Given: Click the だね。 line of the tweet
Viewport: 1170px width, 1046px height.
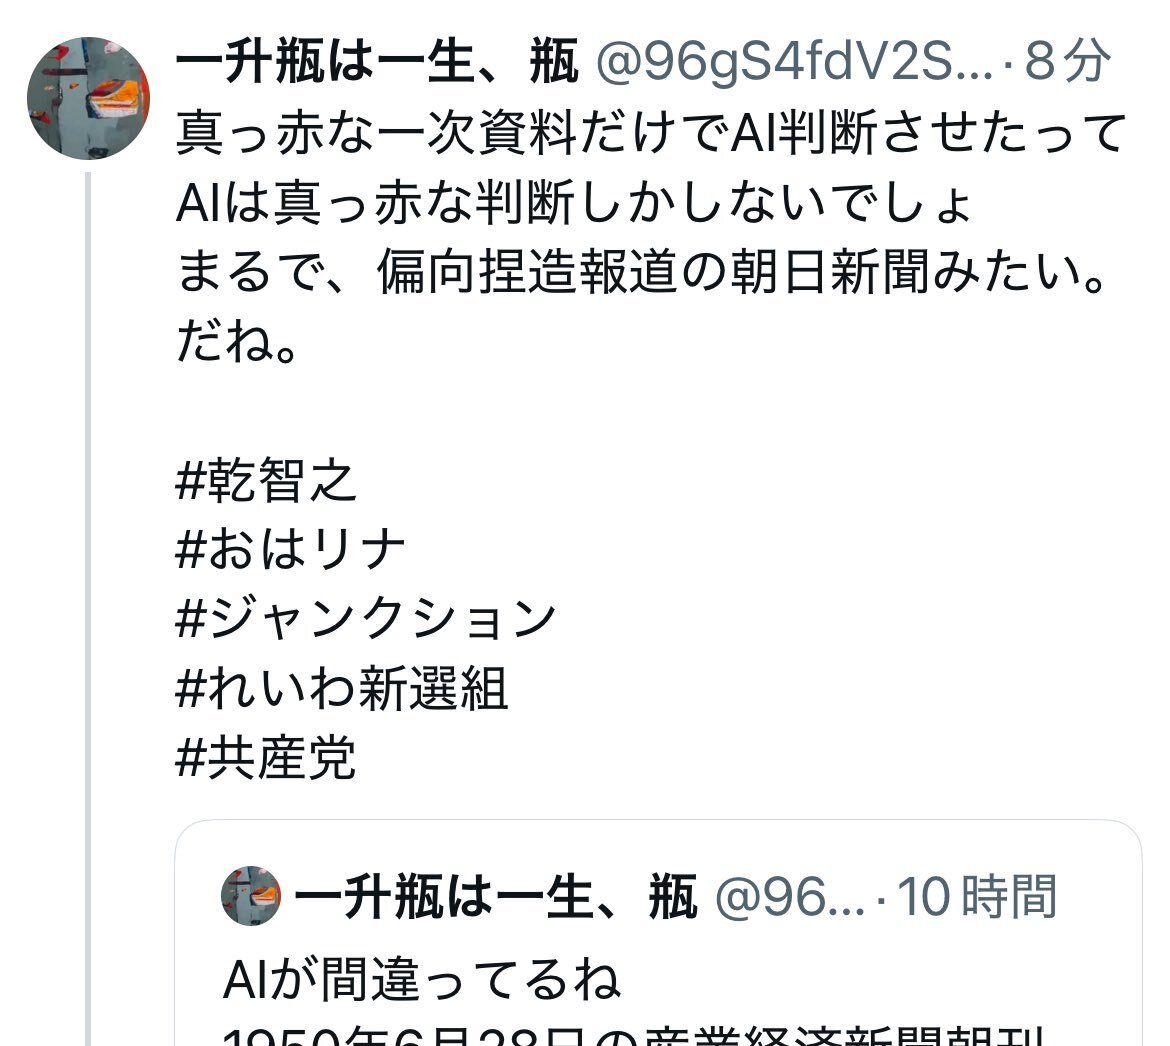Looking at the screenshot, I should 237,341.
